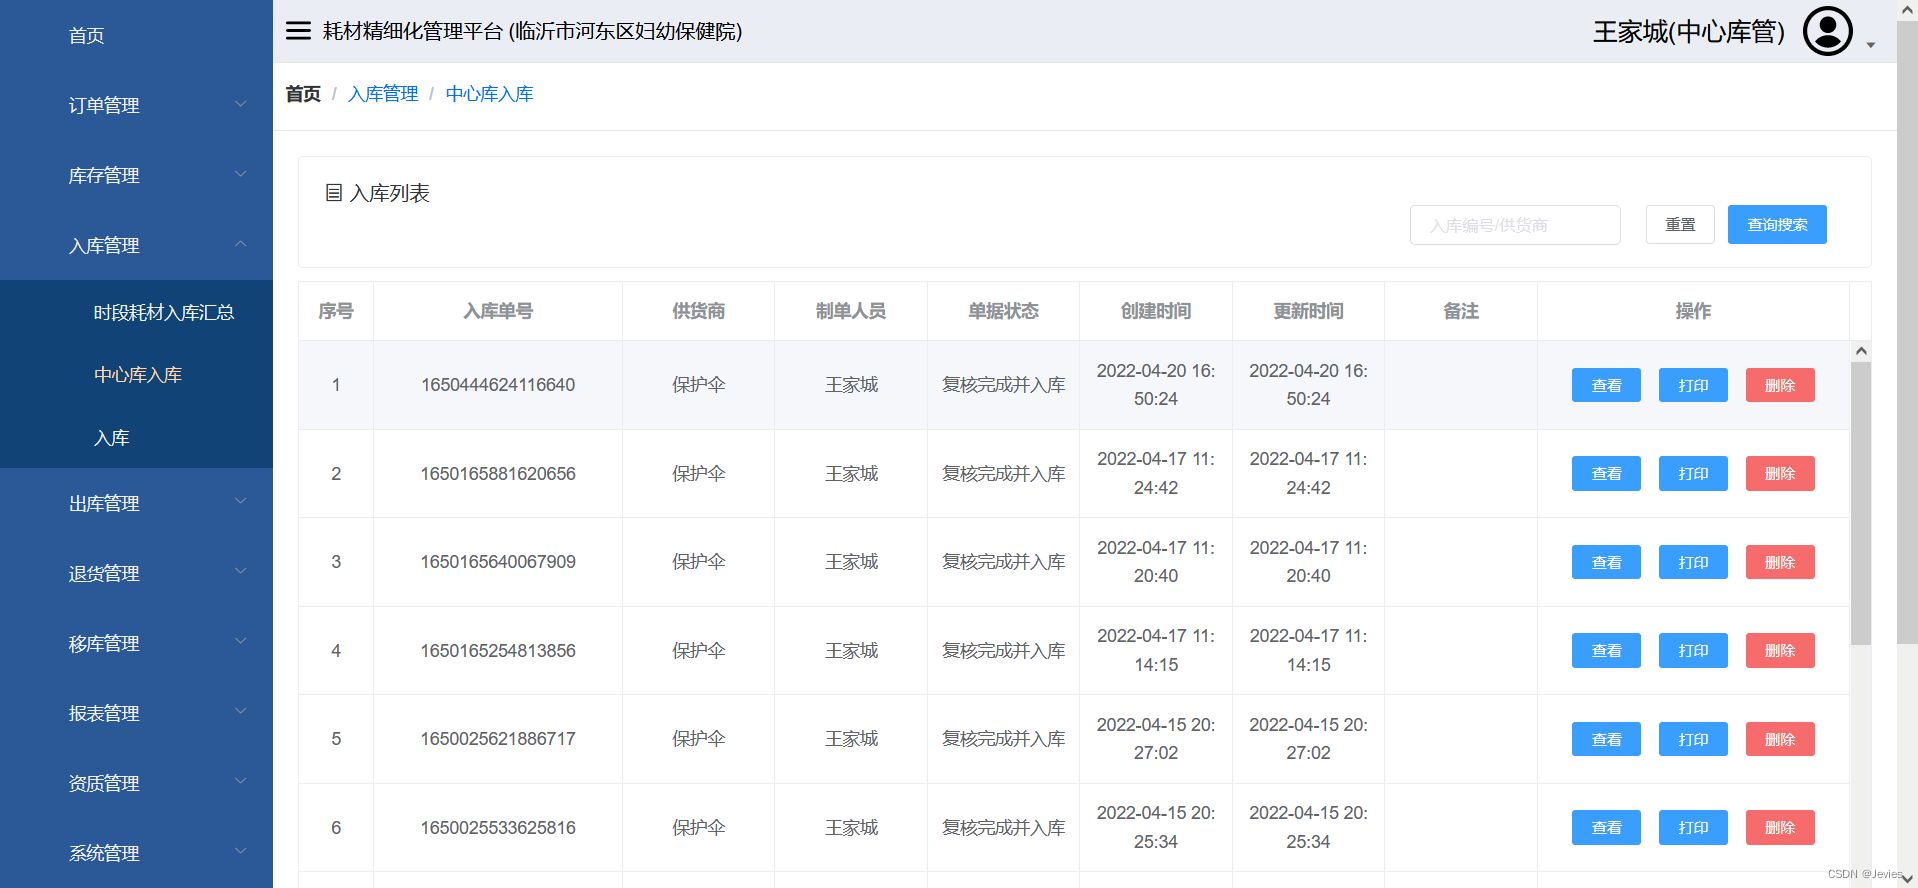
Task: Print order 1650165640067909 with 打印
Action: click(x=1693, y=562)
